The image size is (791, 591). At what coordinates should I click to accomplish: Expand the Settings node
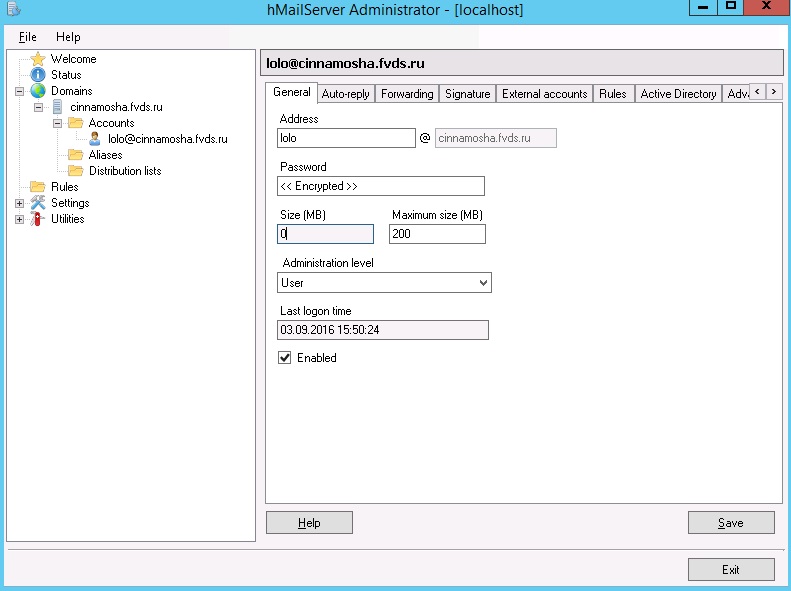[19, 203]
